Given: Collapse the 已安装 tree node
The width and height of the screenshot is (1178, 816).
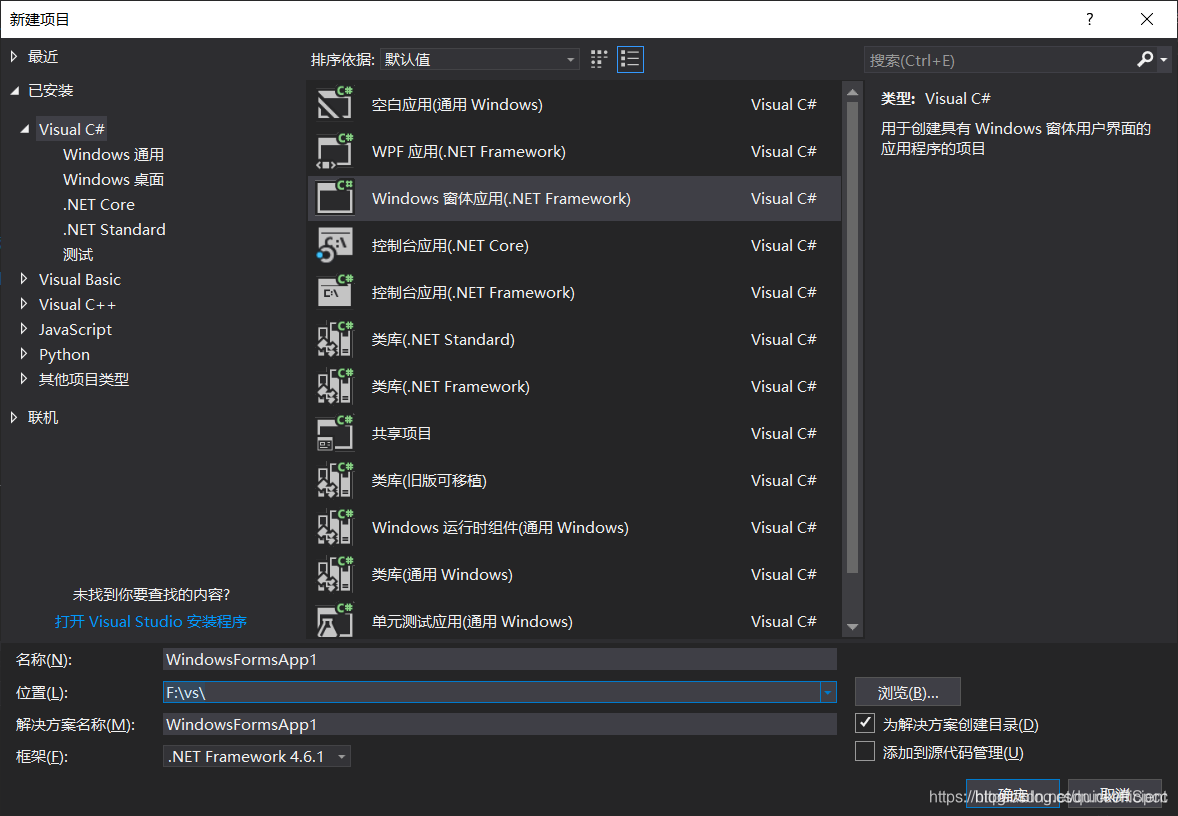Looking at the screenshot, I should [14, 91].
